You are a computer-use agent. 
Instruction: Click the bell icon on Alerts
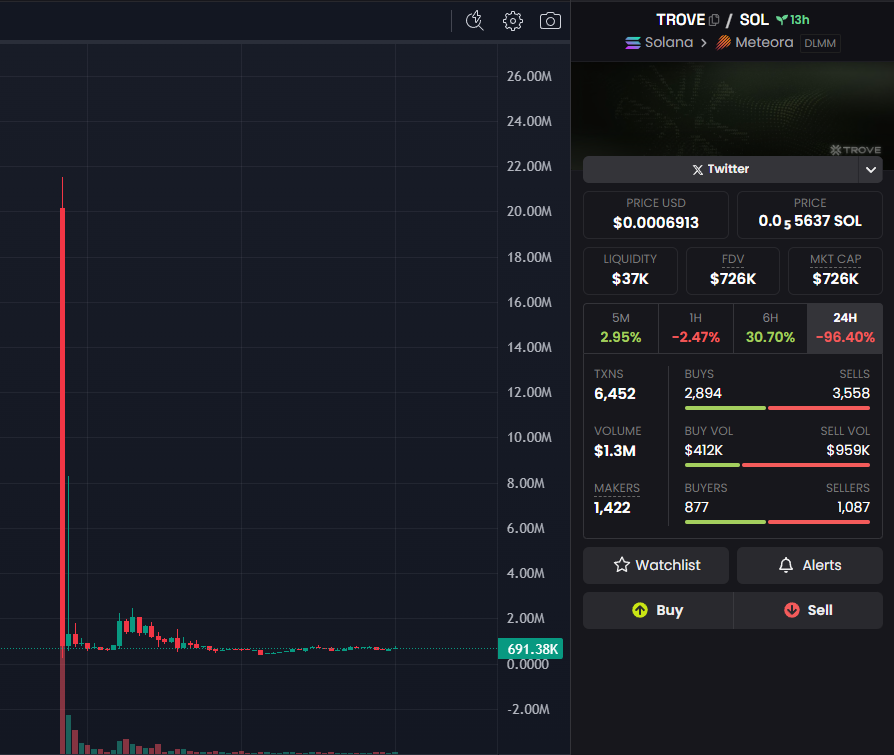786,565
